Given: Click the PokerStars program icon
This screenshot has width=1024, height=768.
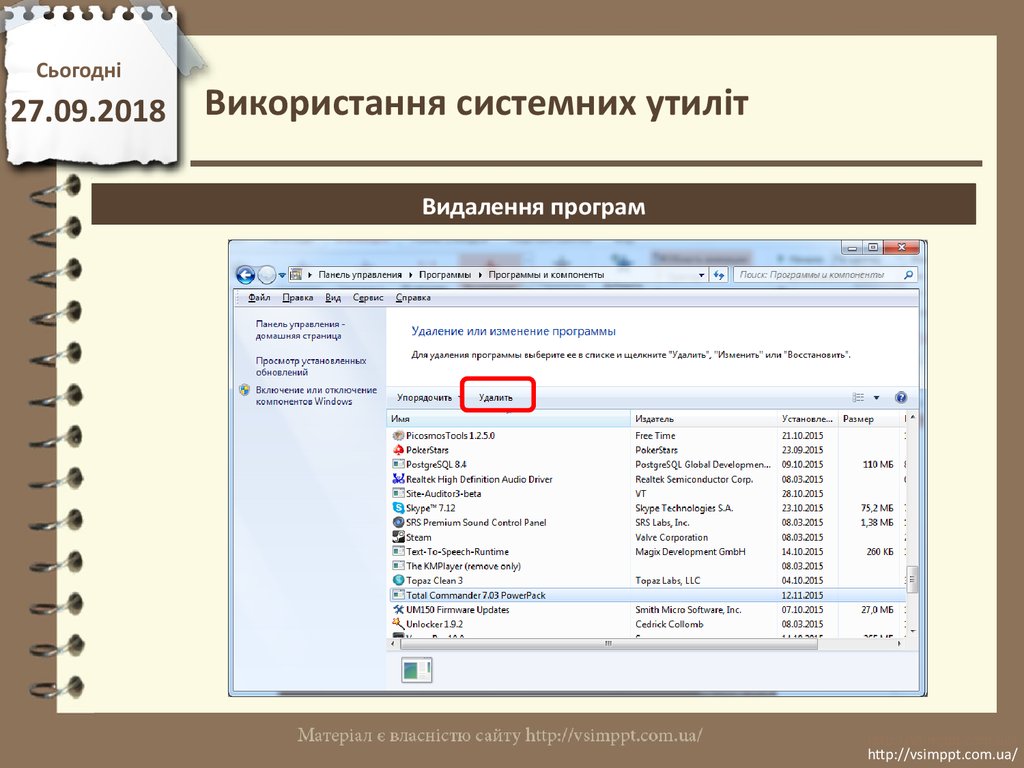Looking at the screenshot, I should point(398,450).
